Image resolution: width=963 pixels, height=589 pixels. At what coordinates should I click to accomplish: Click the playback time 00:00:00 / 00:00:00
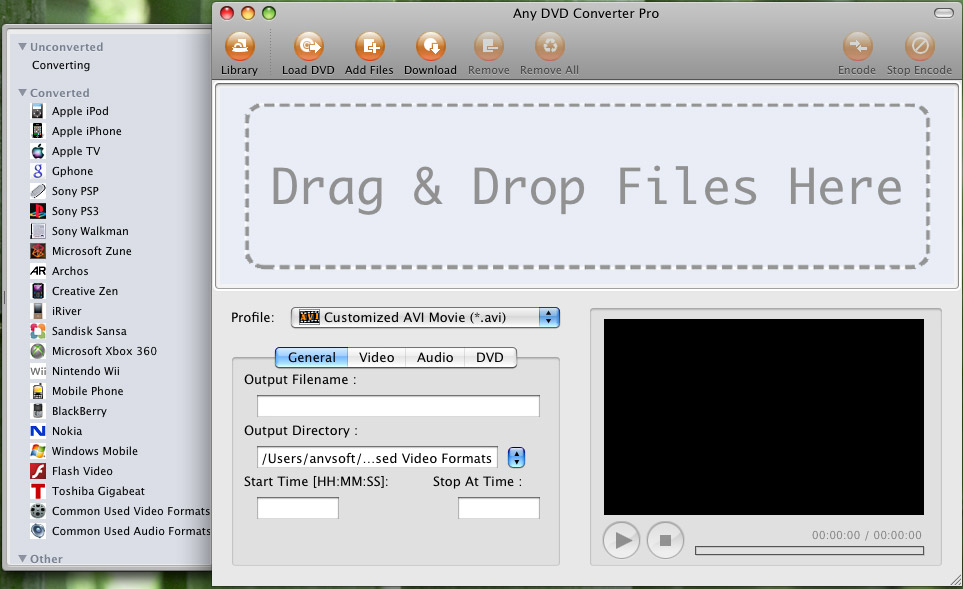coord(867,535)
